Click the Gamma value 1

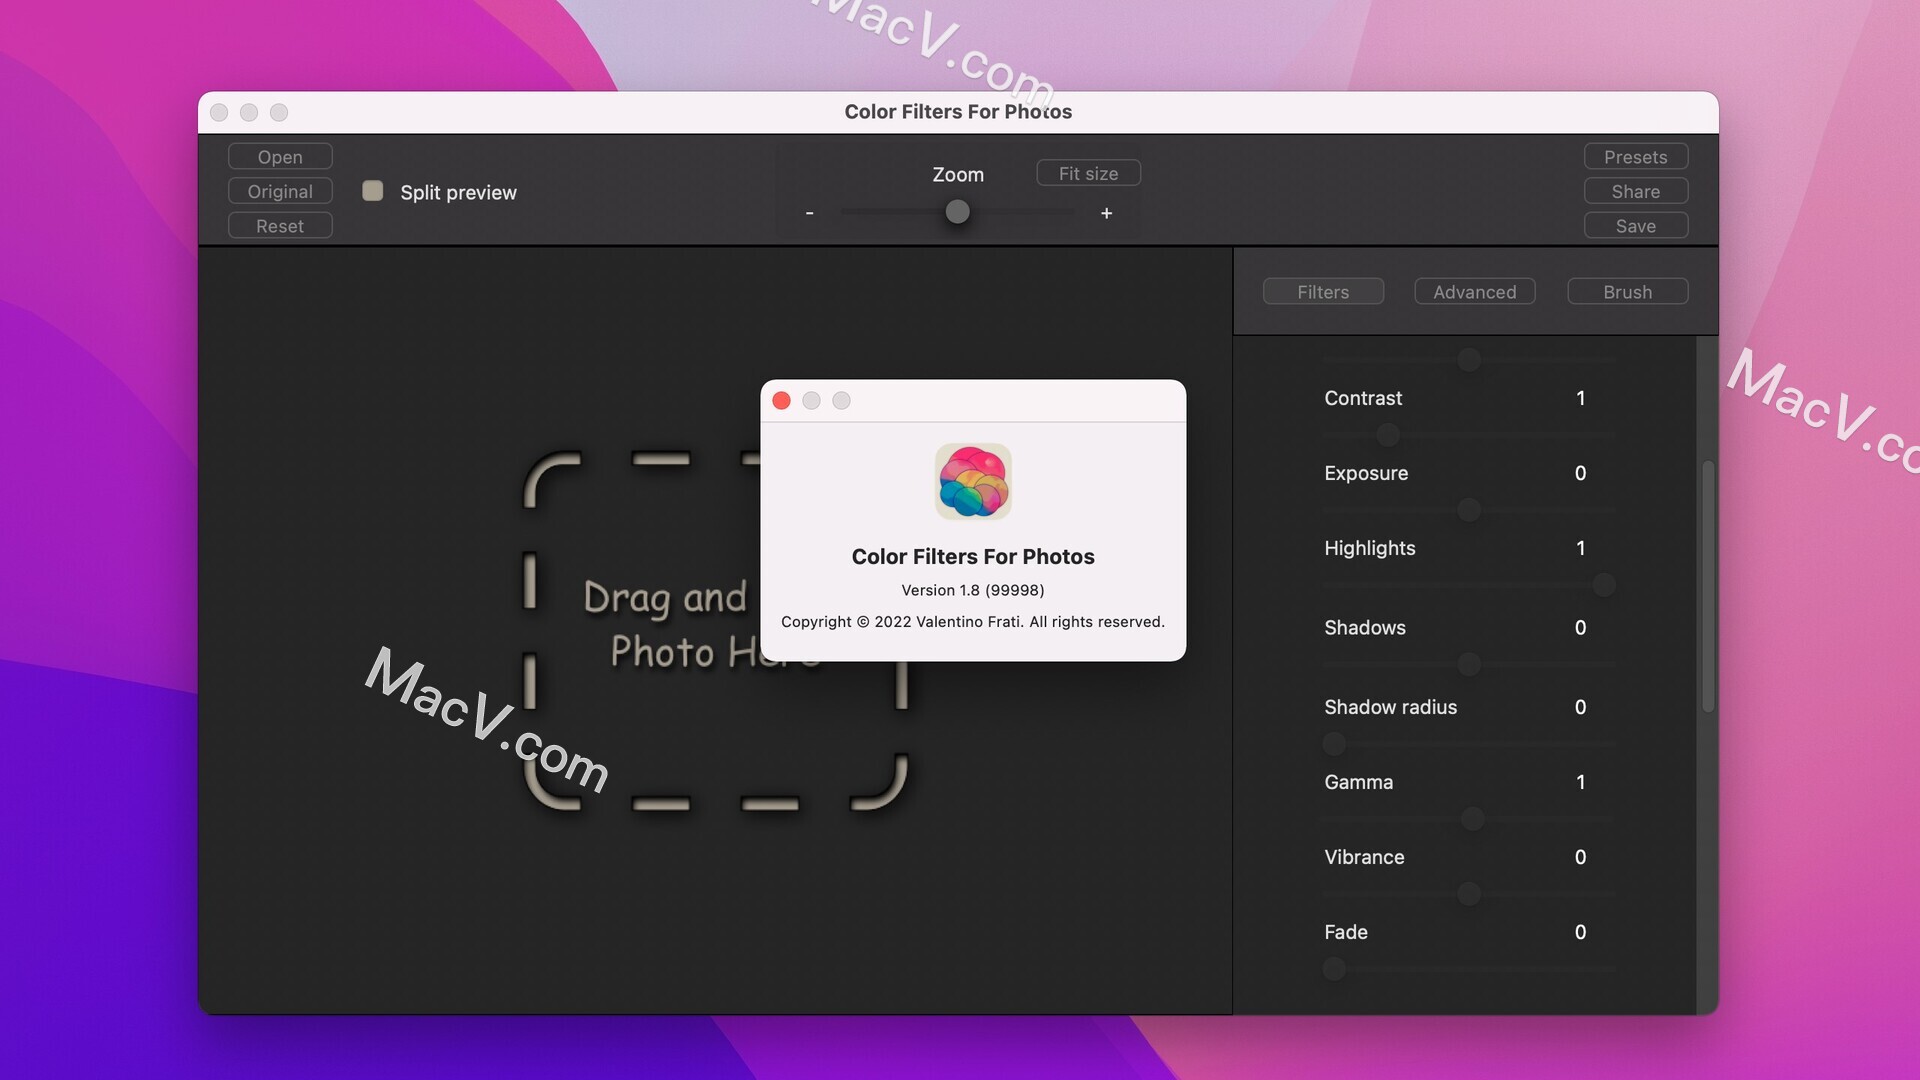(x=1580, y=782)
